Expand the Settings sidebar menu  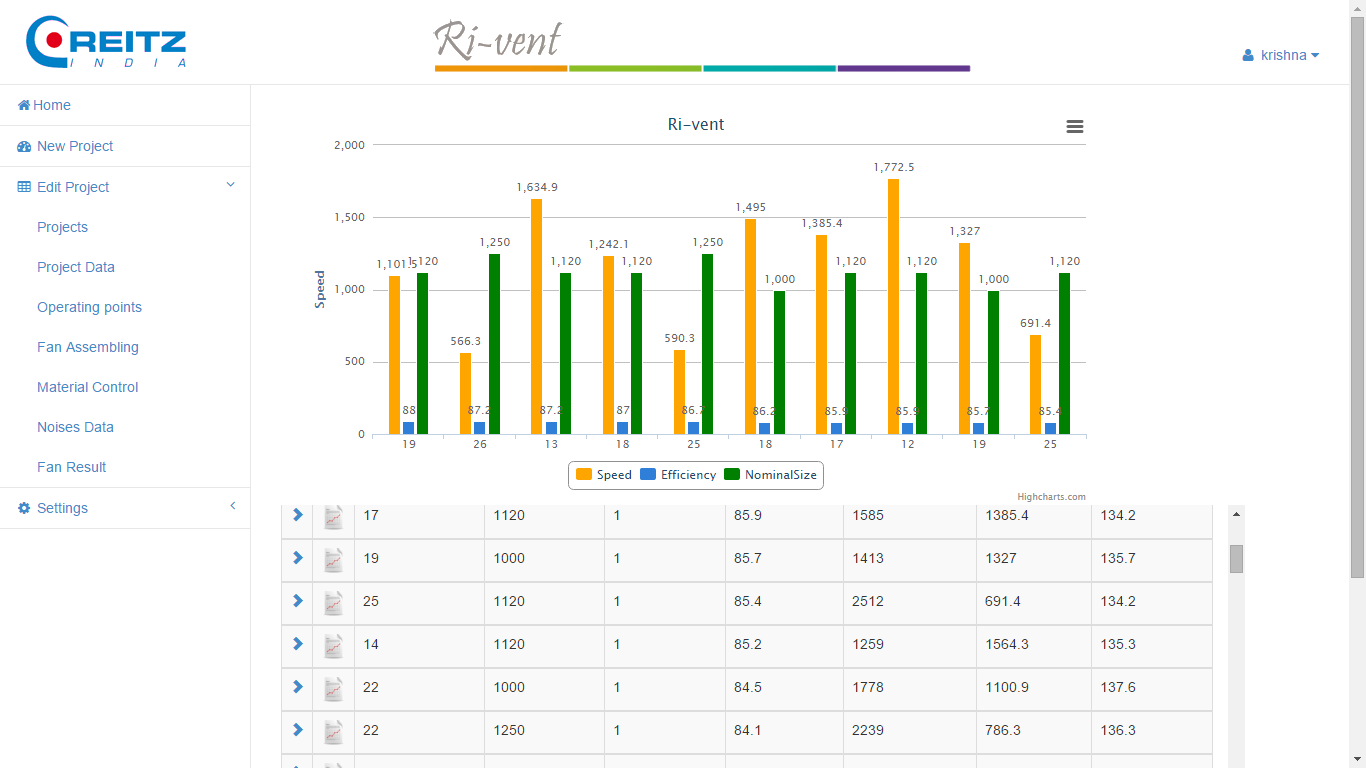coord(125,508)
